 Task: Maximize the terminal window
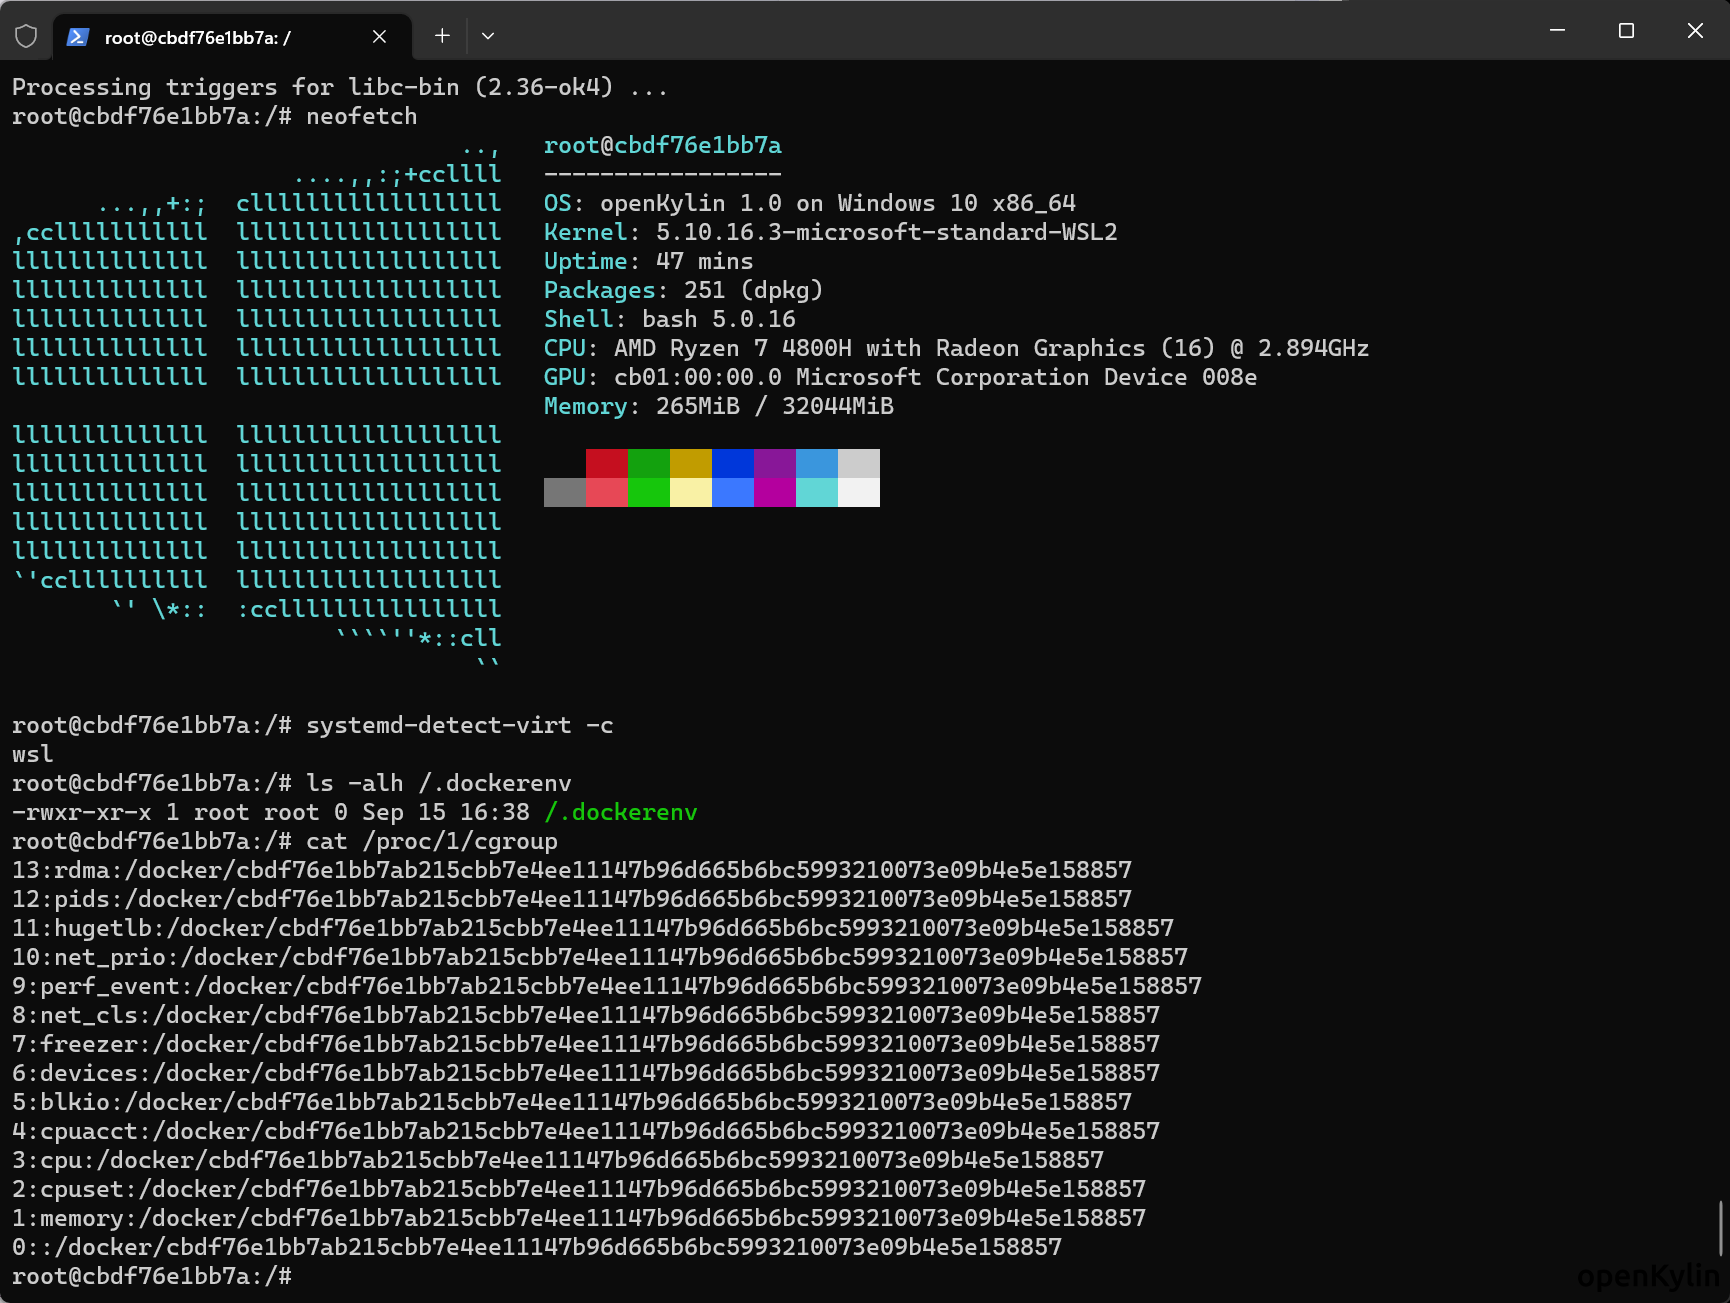pos(1626,31)
